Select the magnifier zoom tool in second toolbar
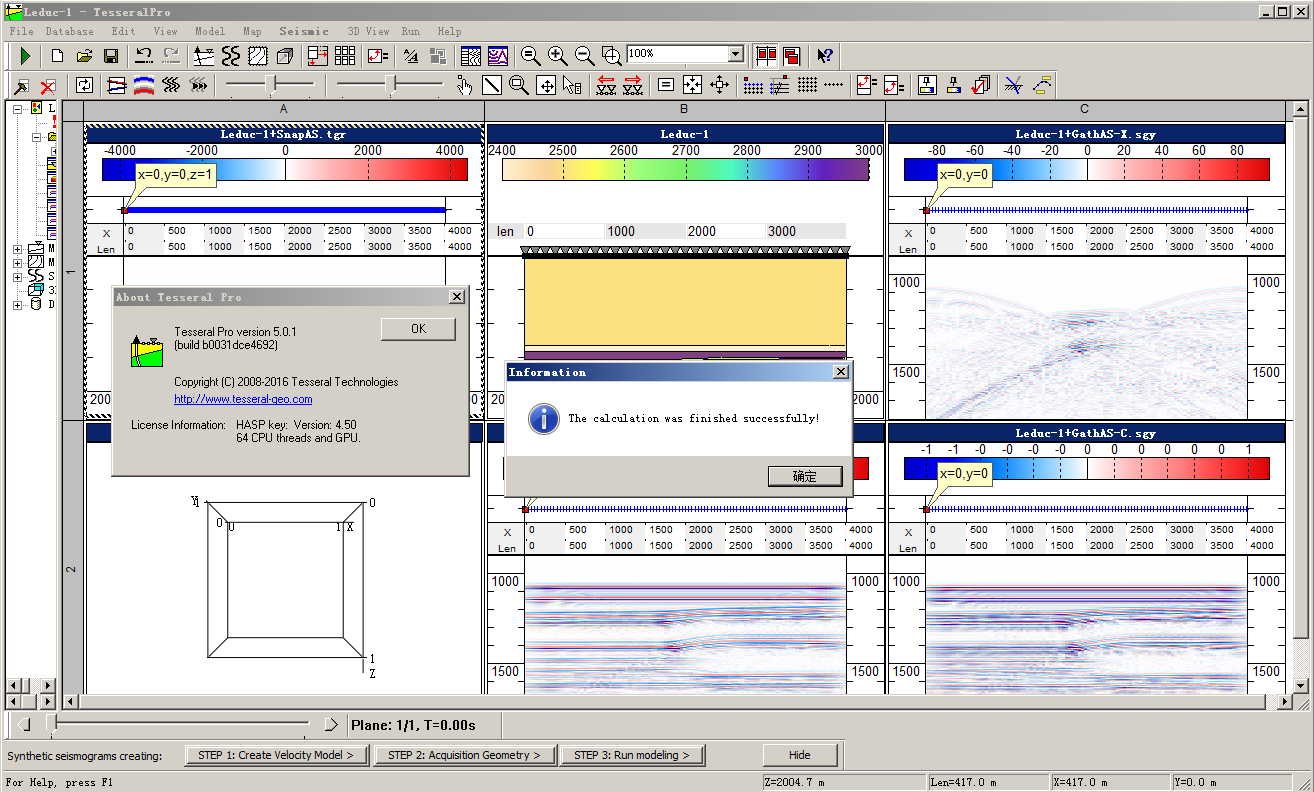 coord(519,86)
